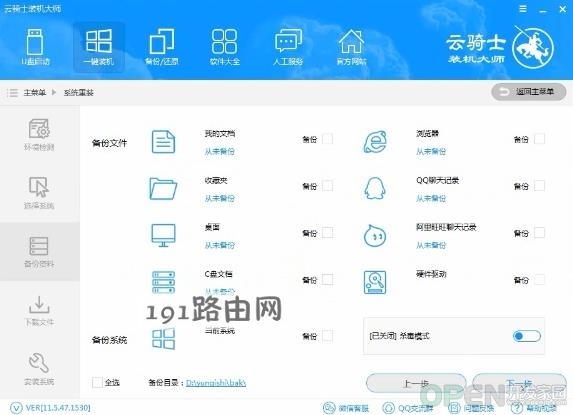Viewport: 573px width, 415px height.
Task: Check the QQ聊天记录 backup checkbox
Action: point(539,186)
